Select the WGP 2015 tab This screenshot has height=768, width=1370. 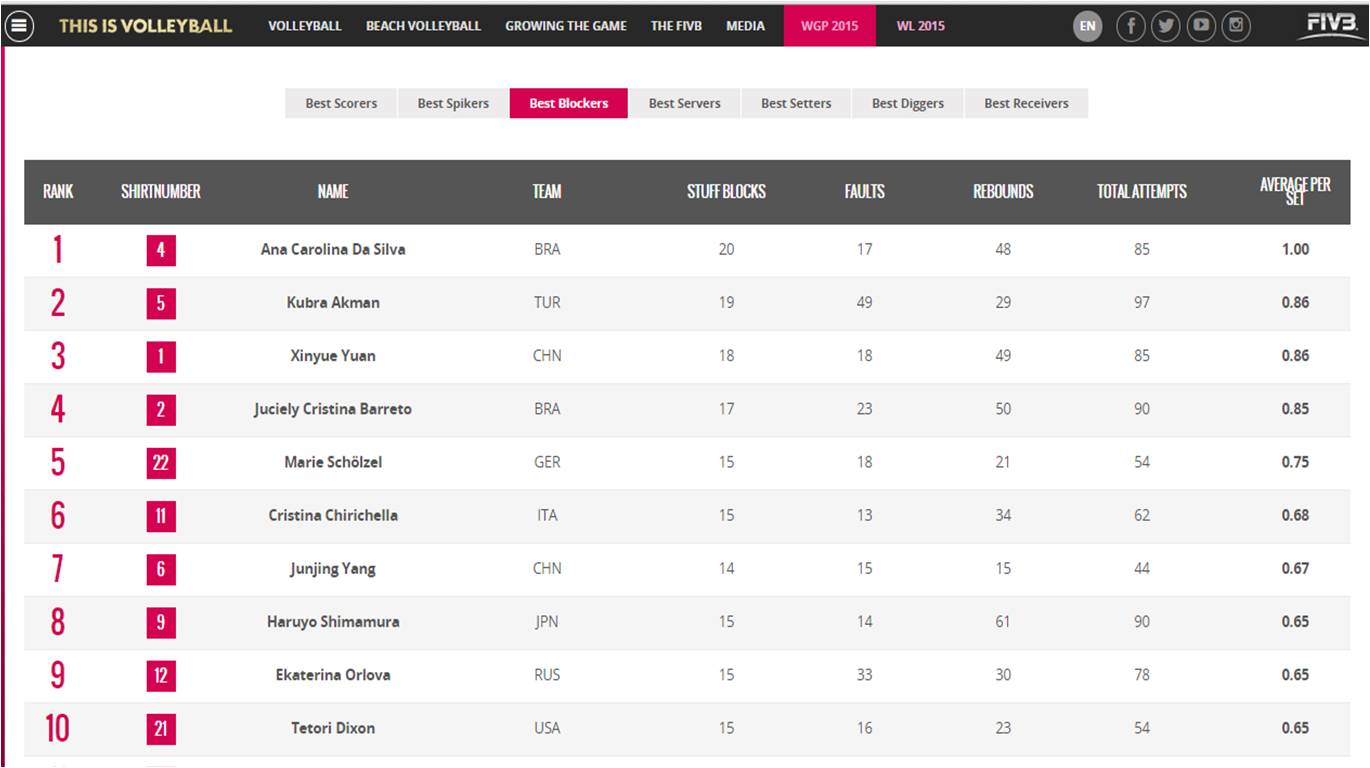pyautogui.click(x=829, y=26)
